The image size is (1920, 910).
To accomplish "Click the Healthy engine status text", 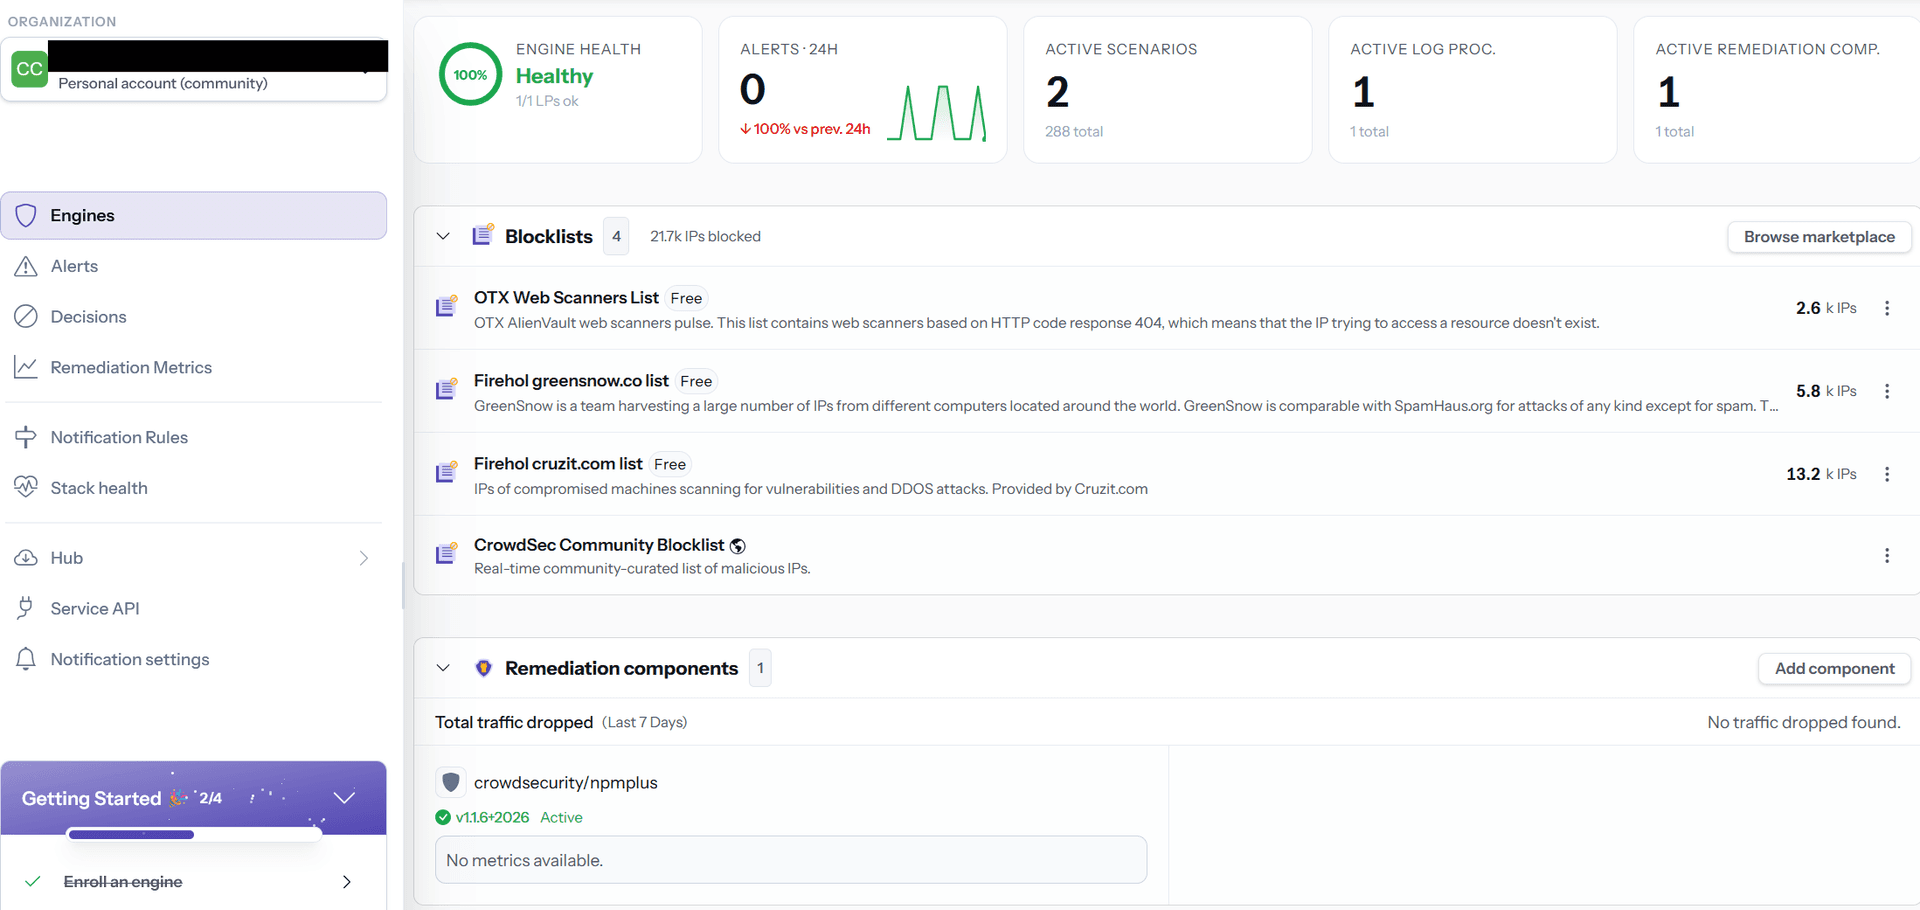I will coord(554,76).
